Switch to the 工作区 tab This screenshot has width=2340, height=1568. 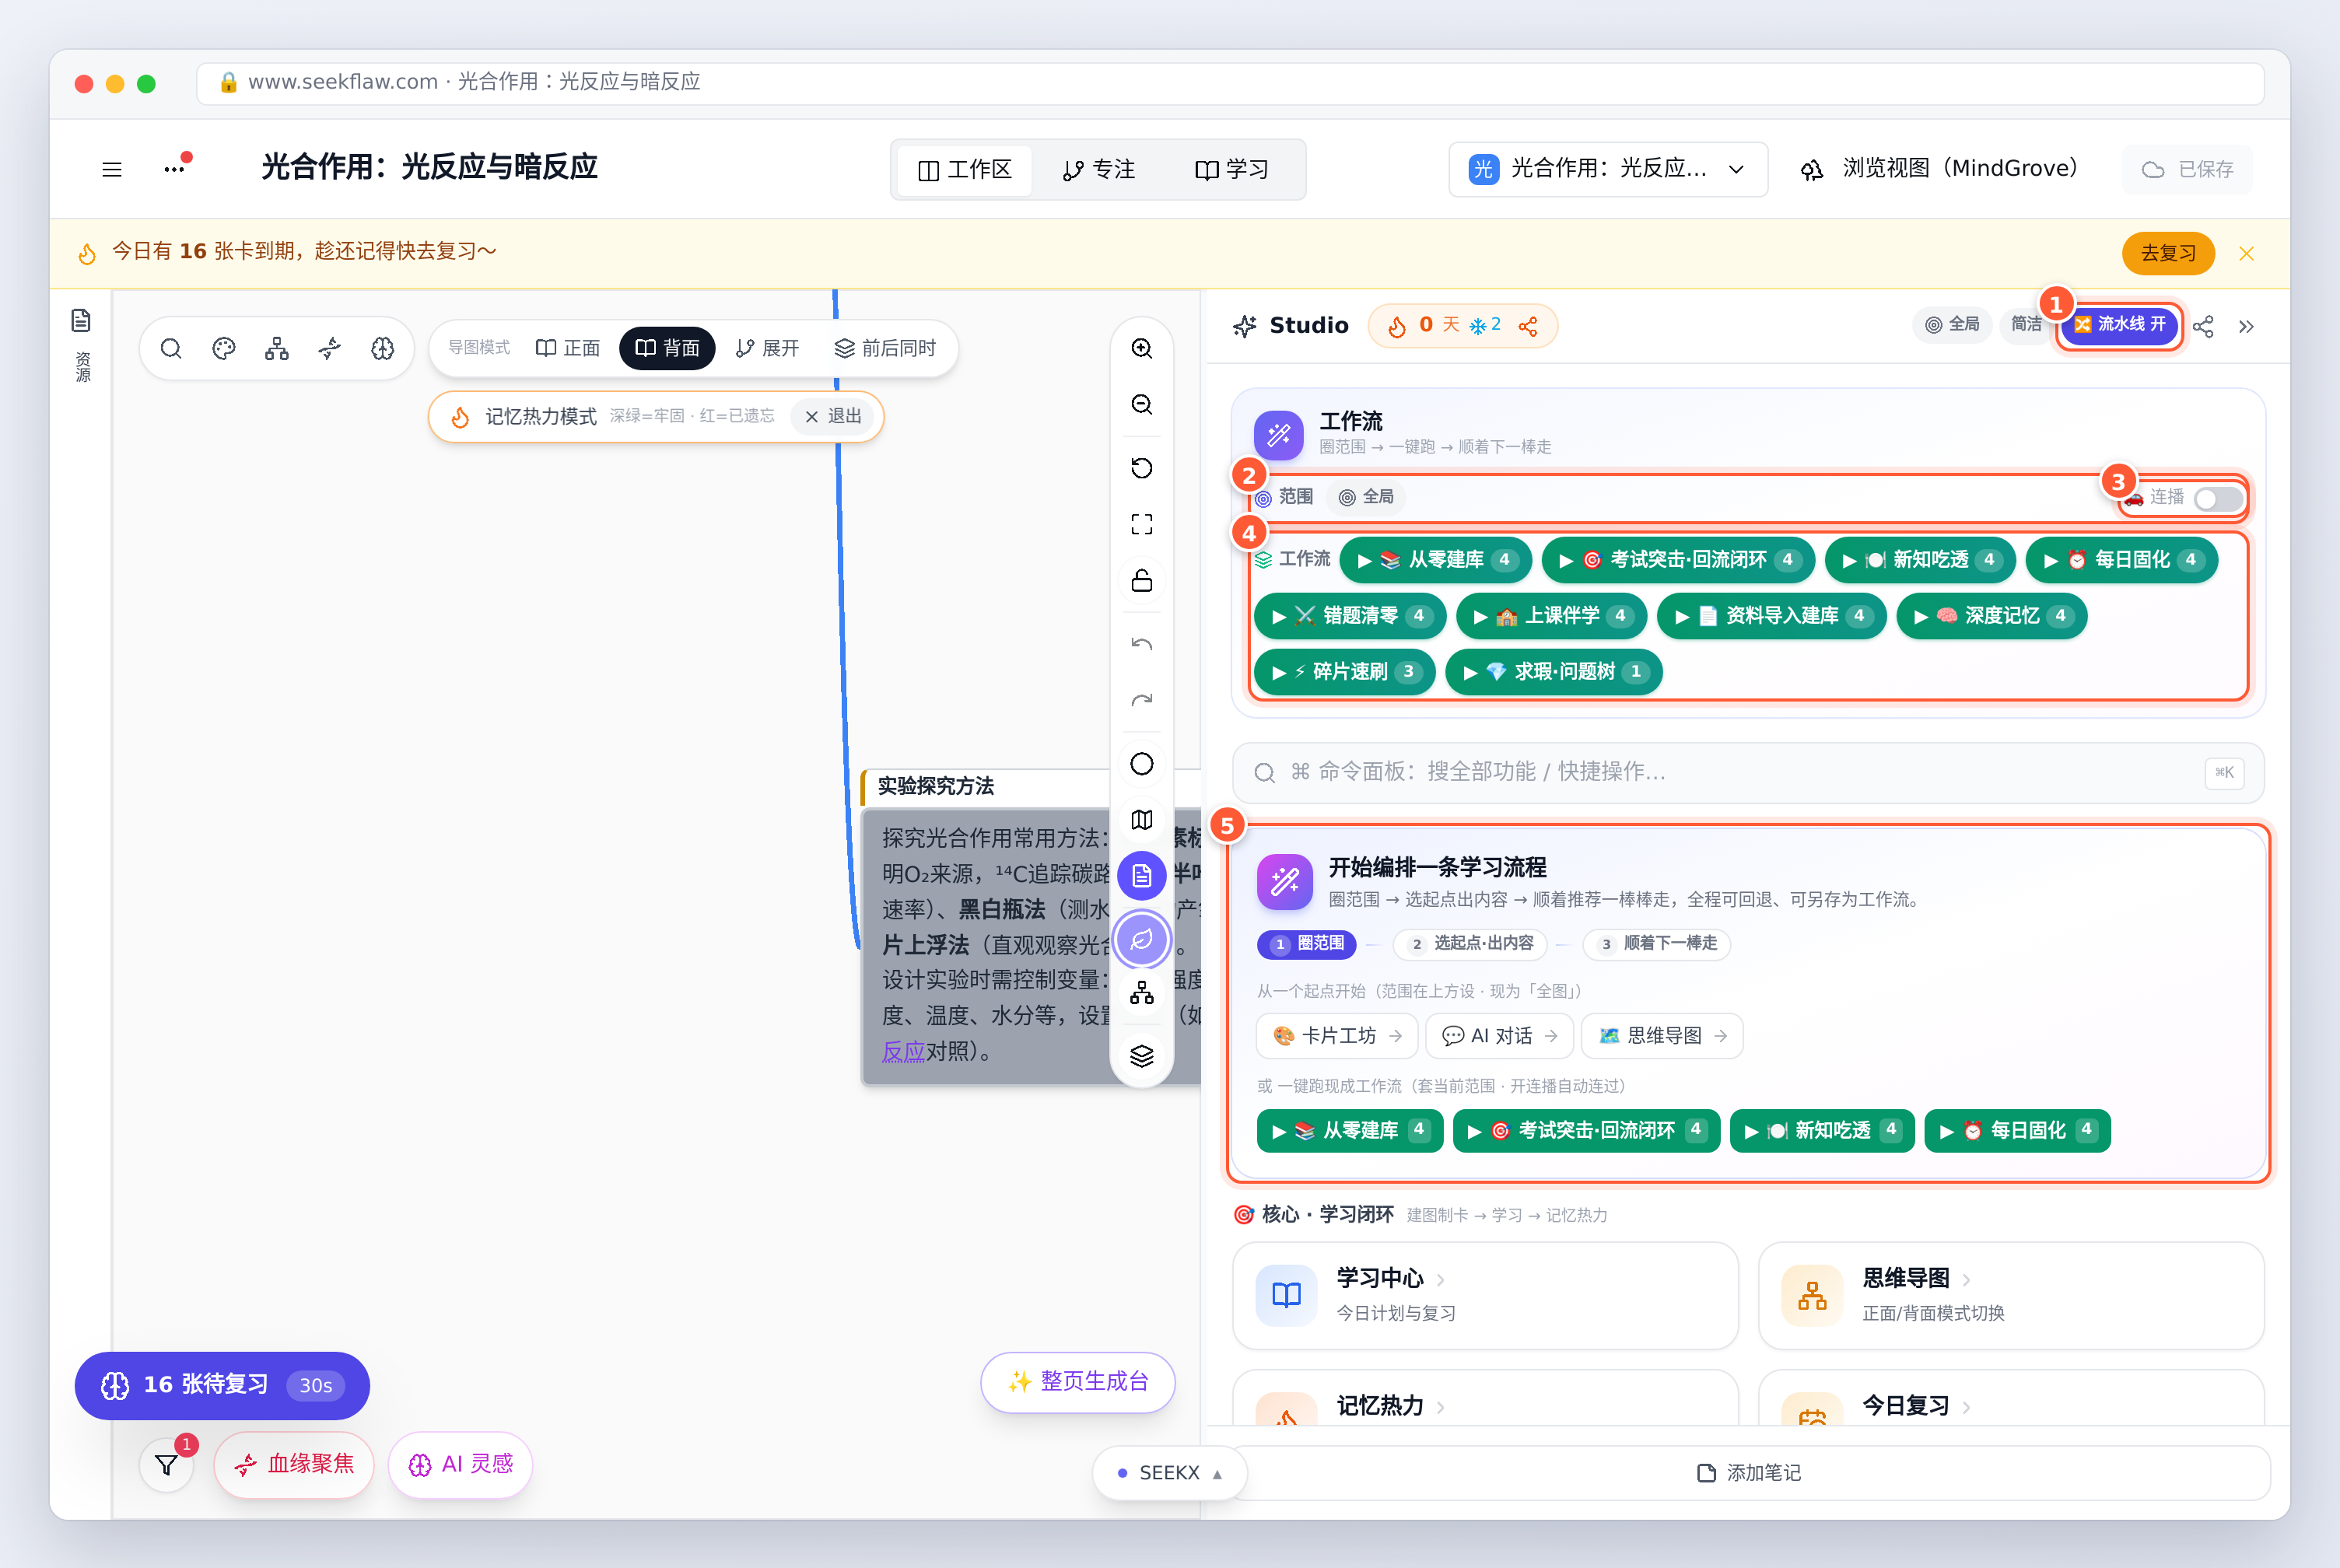[965, 170]
